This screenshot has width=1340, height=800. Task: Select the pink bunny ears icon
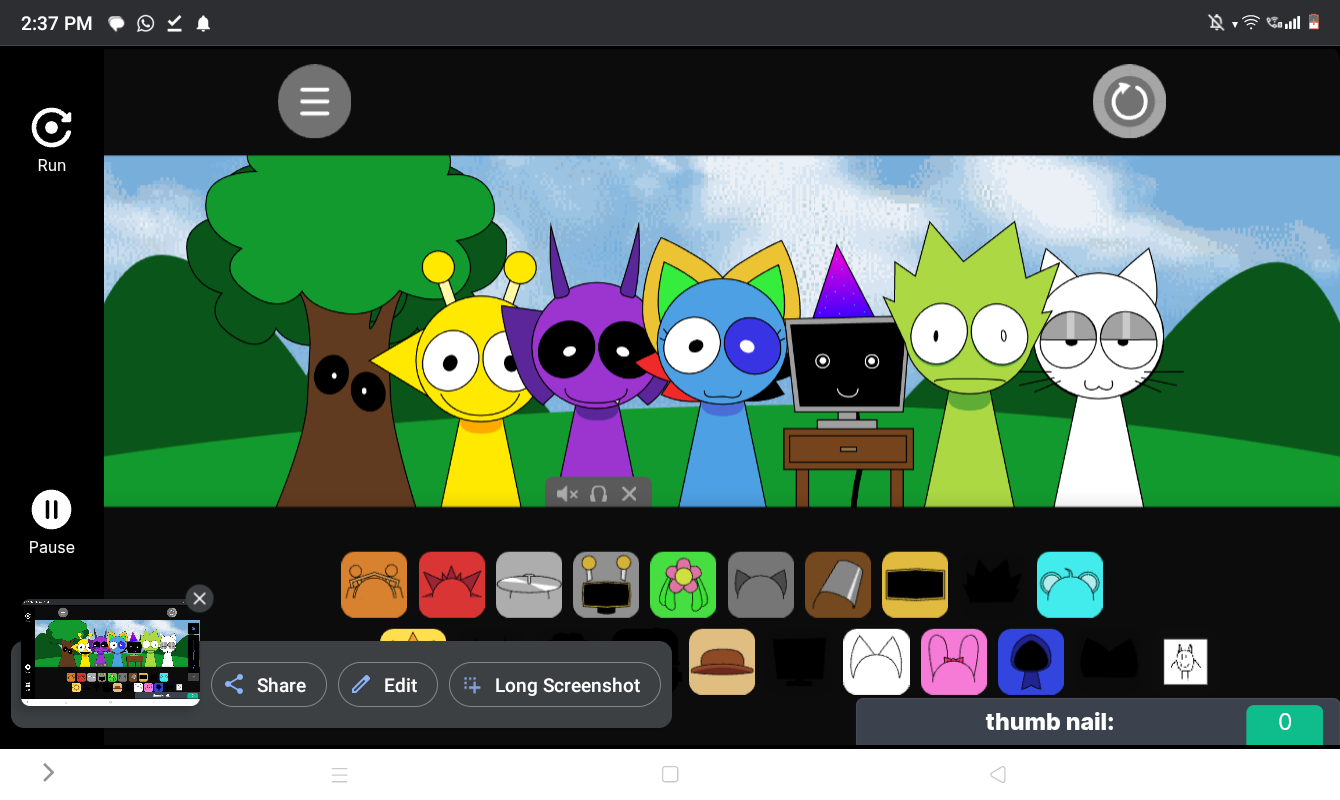pyautogui.click(x=954, y=662)
